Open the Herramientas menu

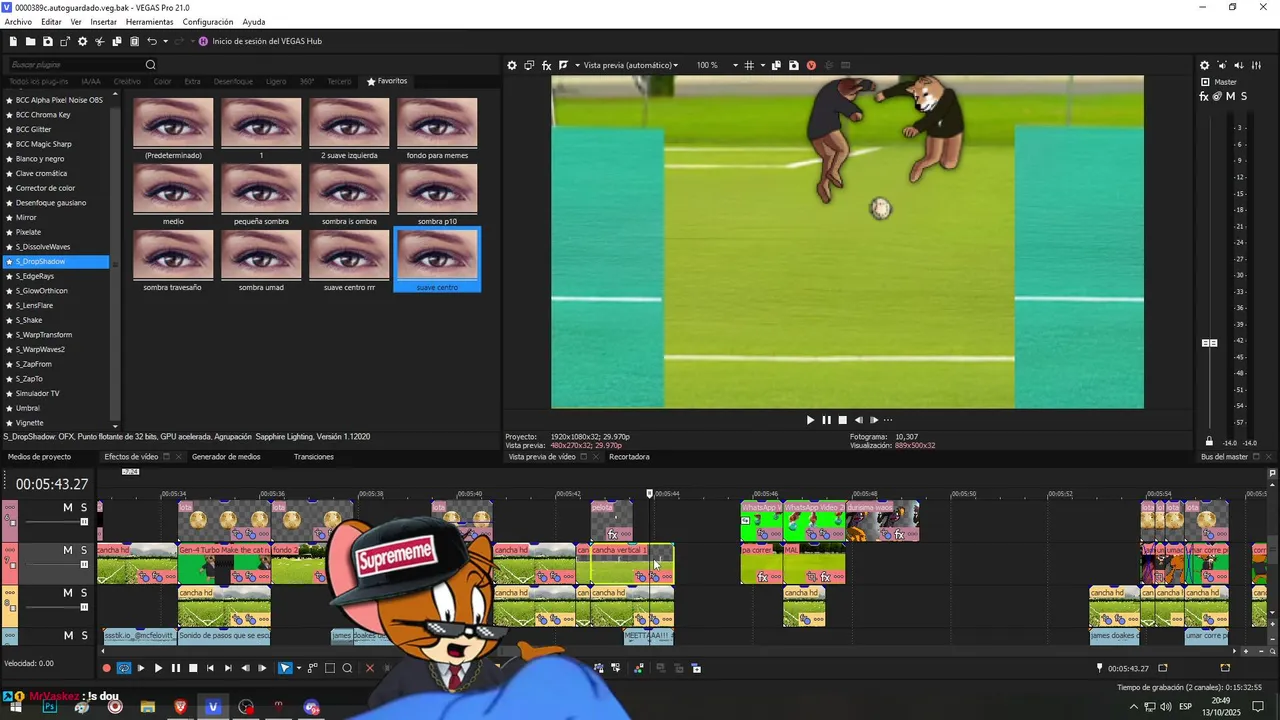point(150,22)
